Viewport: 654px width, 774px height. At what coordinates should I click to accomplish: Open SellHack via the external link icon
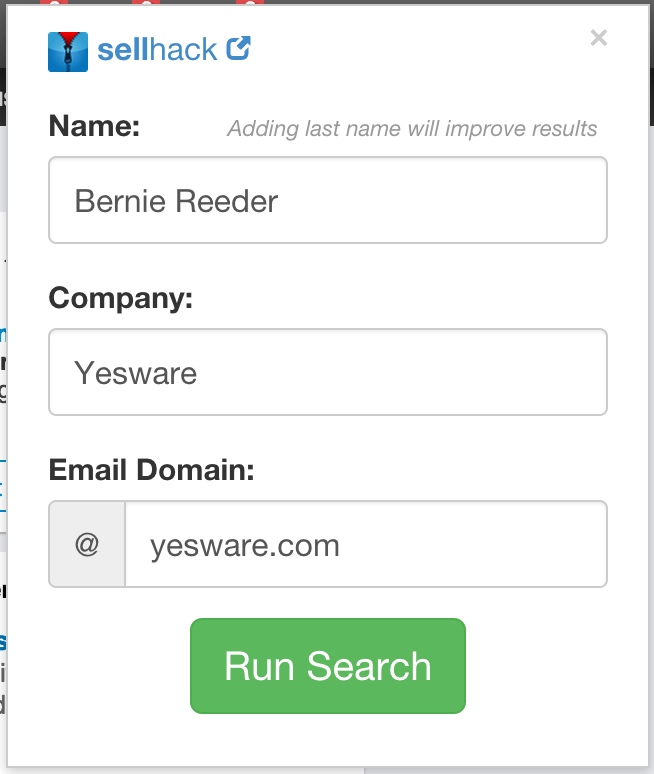[238, 48]
